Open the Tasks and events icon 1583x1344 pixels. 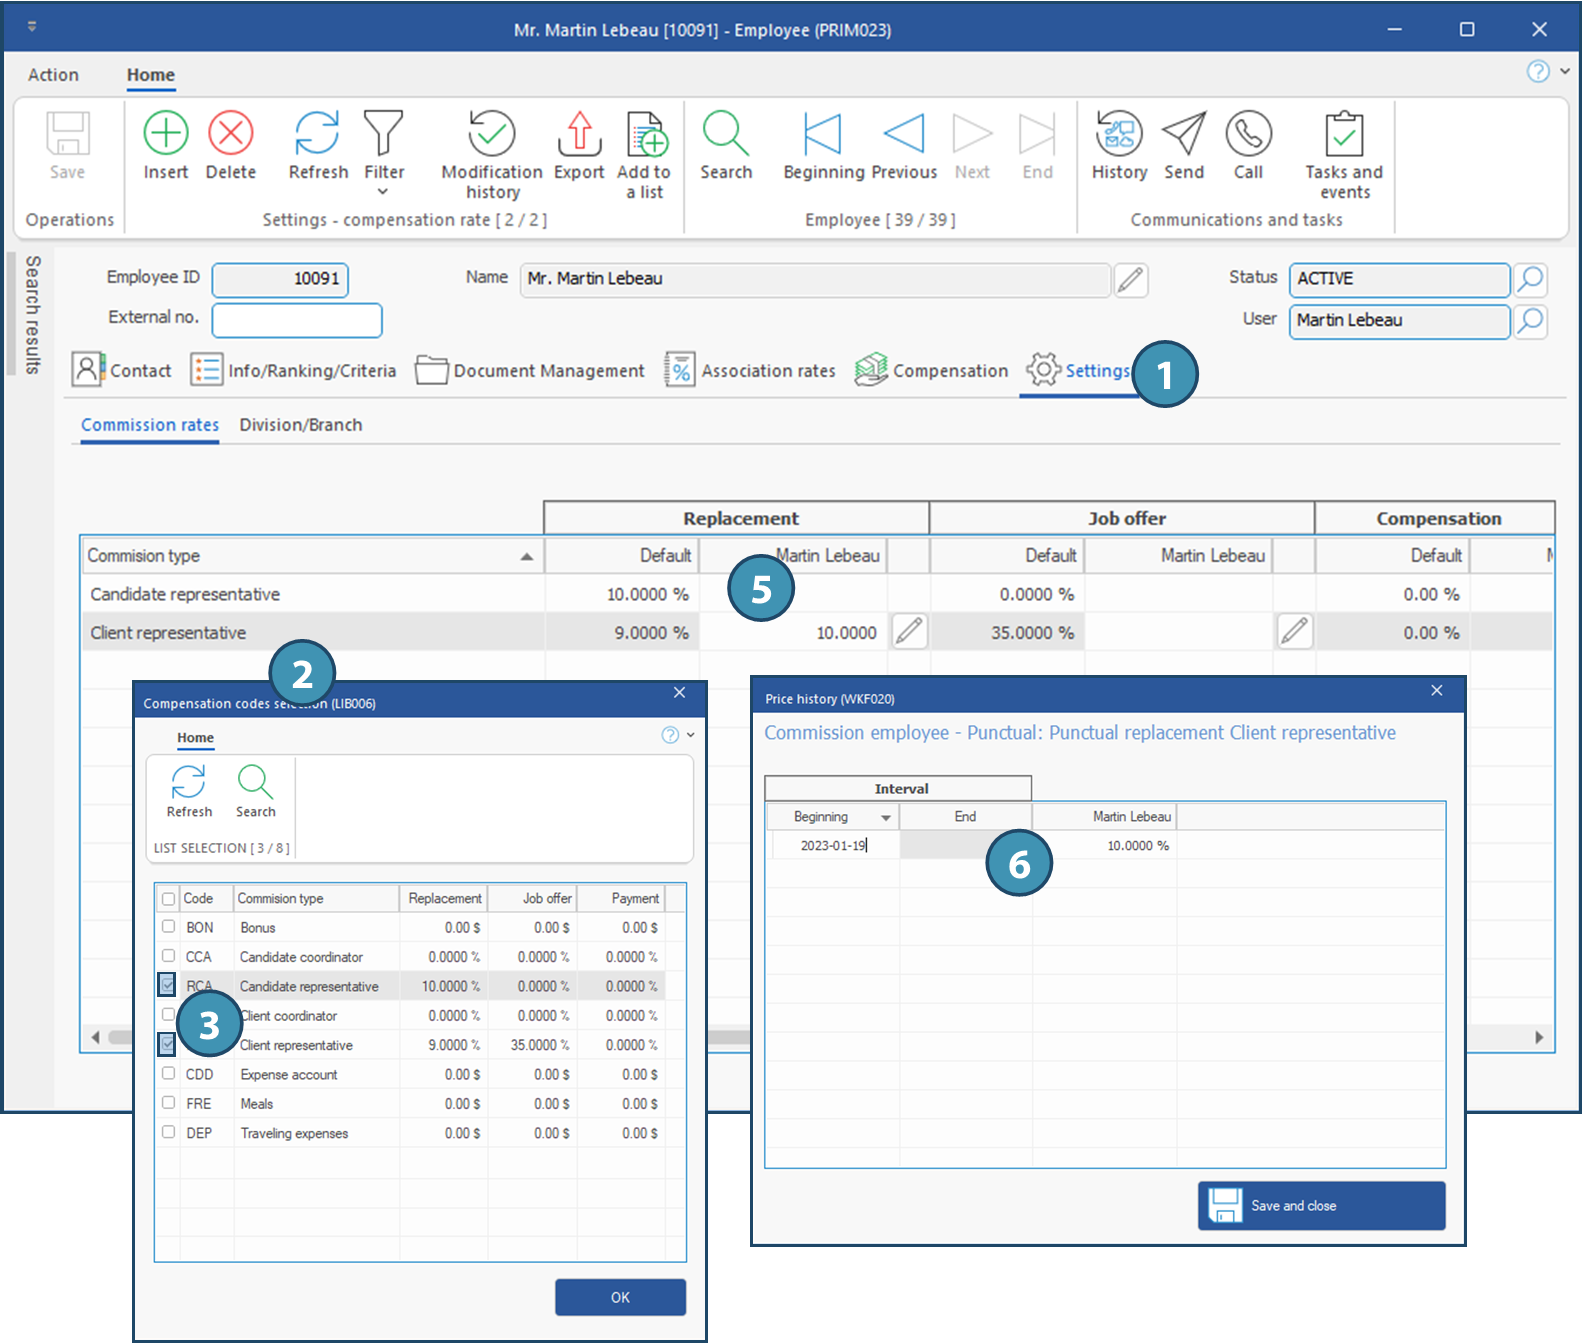(1343, 134)
